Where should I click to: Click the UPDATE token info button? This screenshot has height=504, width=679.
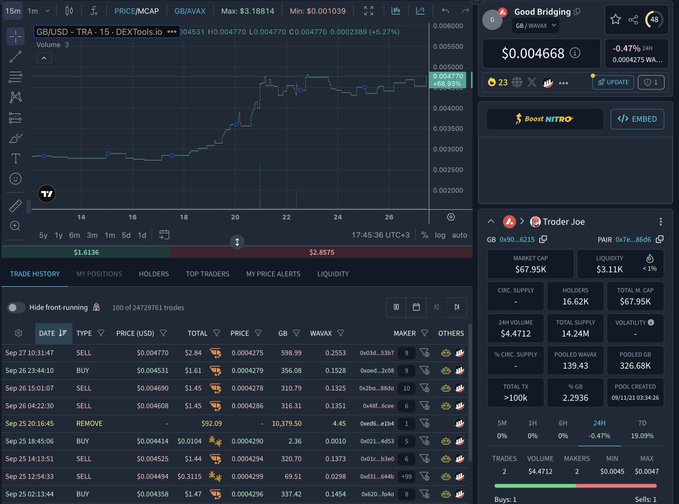613,82
